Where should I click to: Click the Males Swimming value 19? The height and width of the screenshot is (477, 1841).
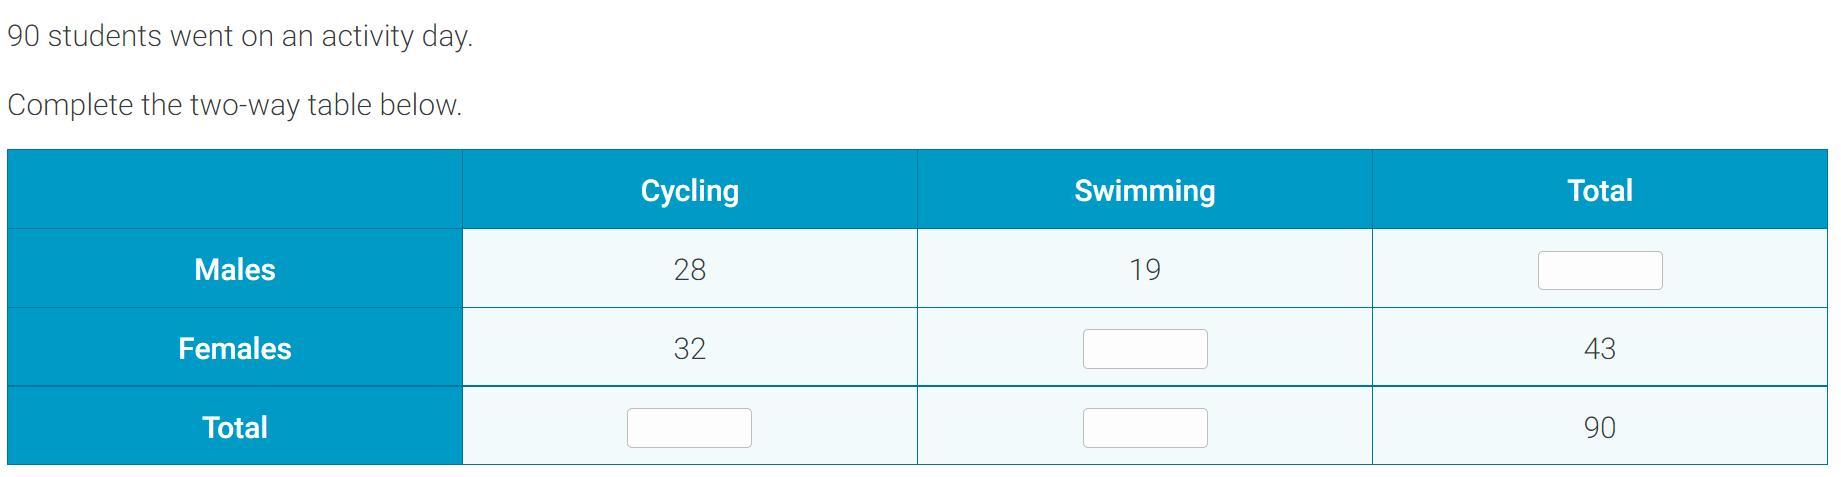pyautogui.click(x=1145, y=269)
